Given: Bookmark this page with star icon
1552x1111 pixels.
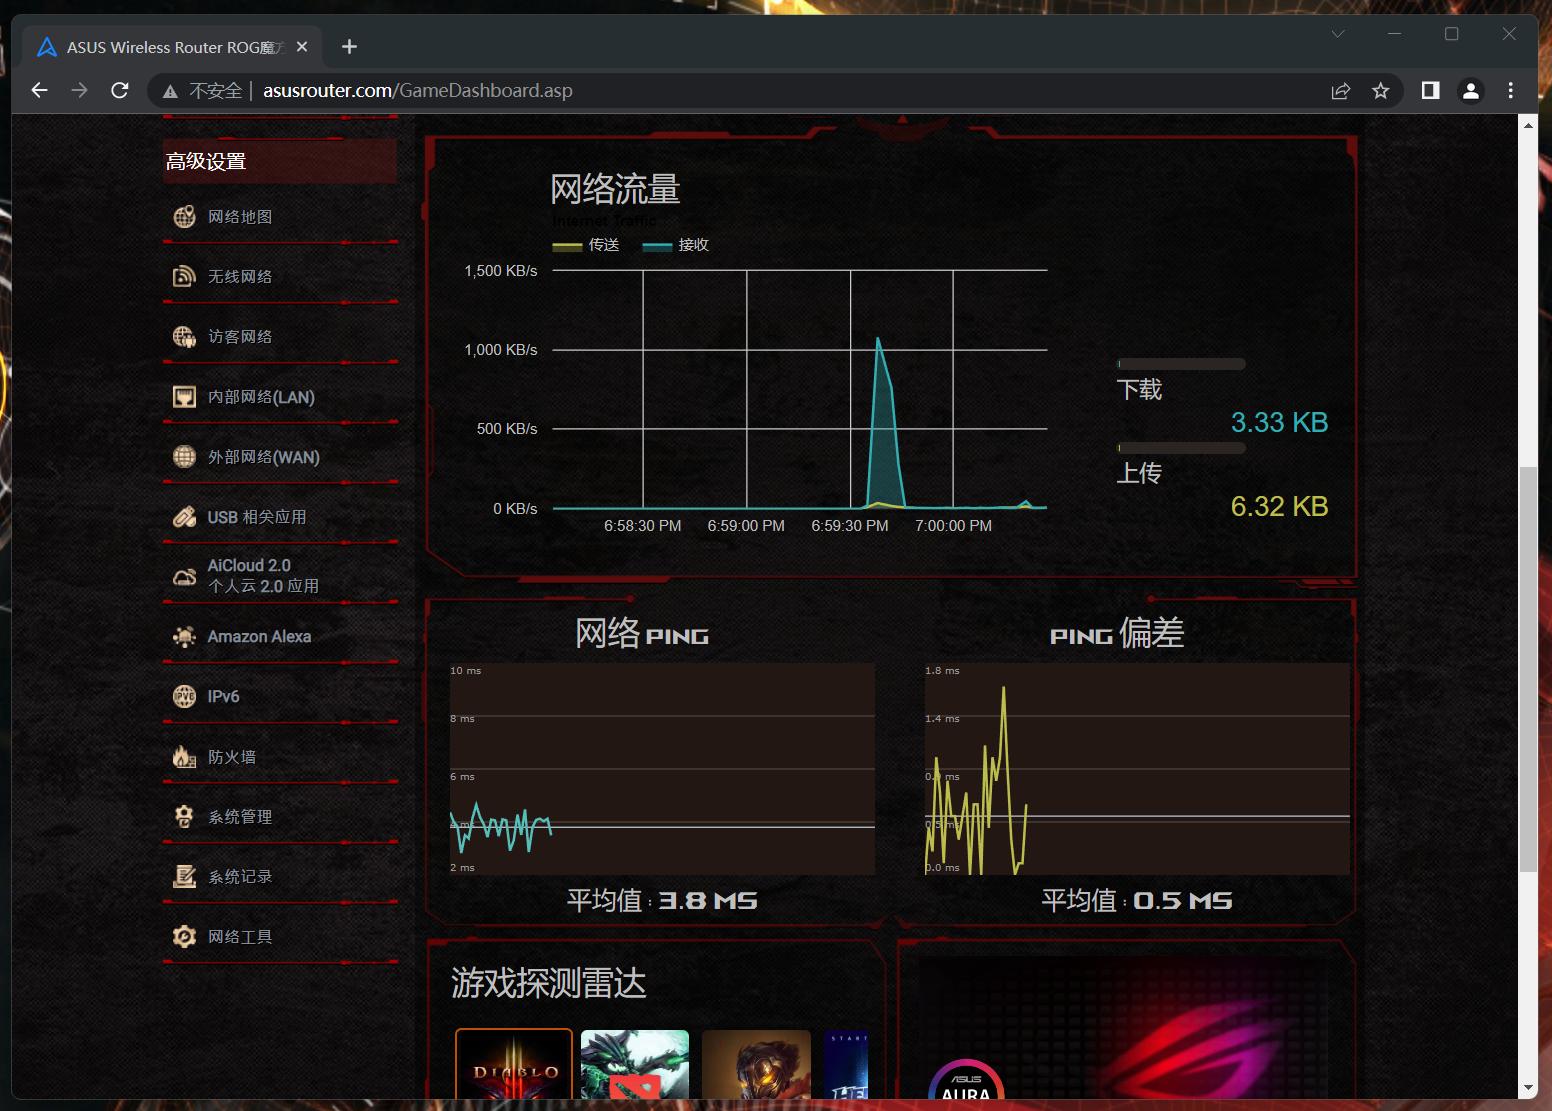Looking at the screenshot, I should click(1381, 91).
